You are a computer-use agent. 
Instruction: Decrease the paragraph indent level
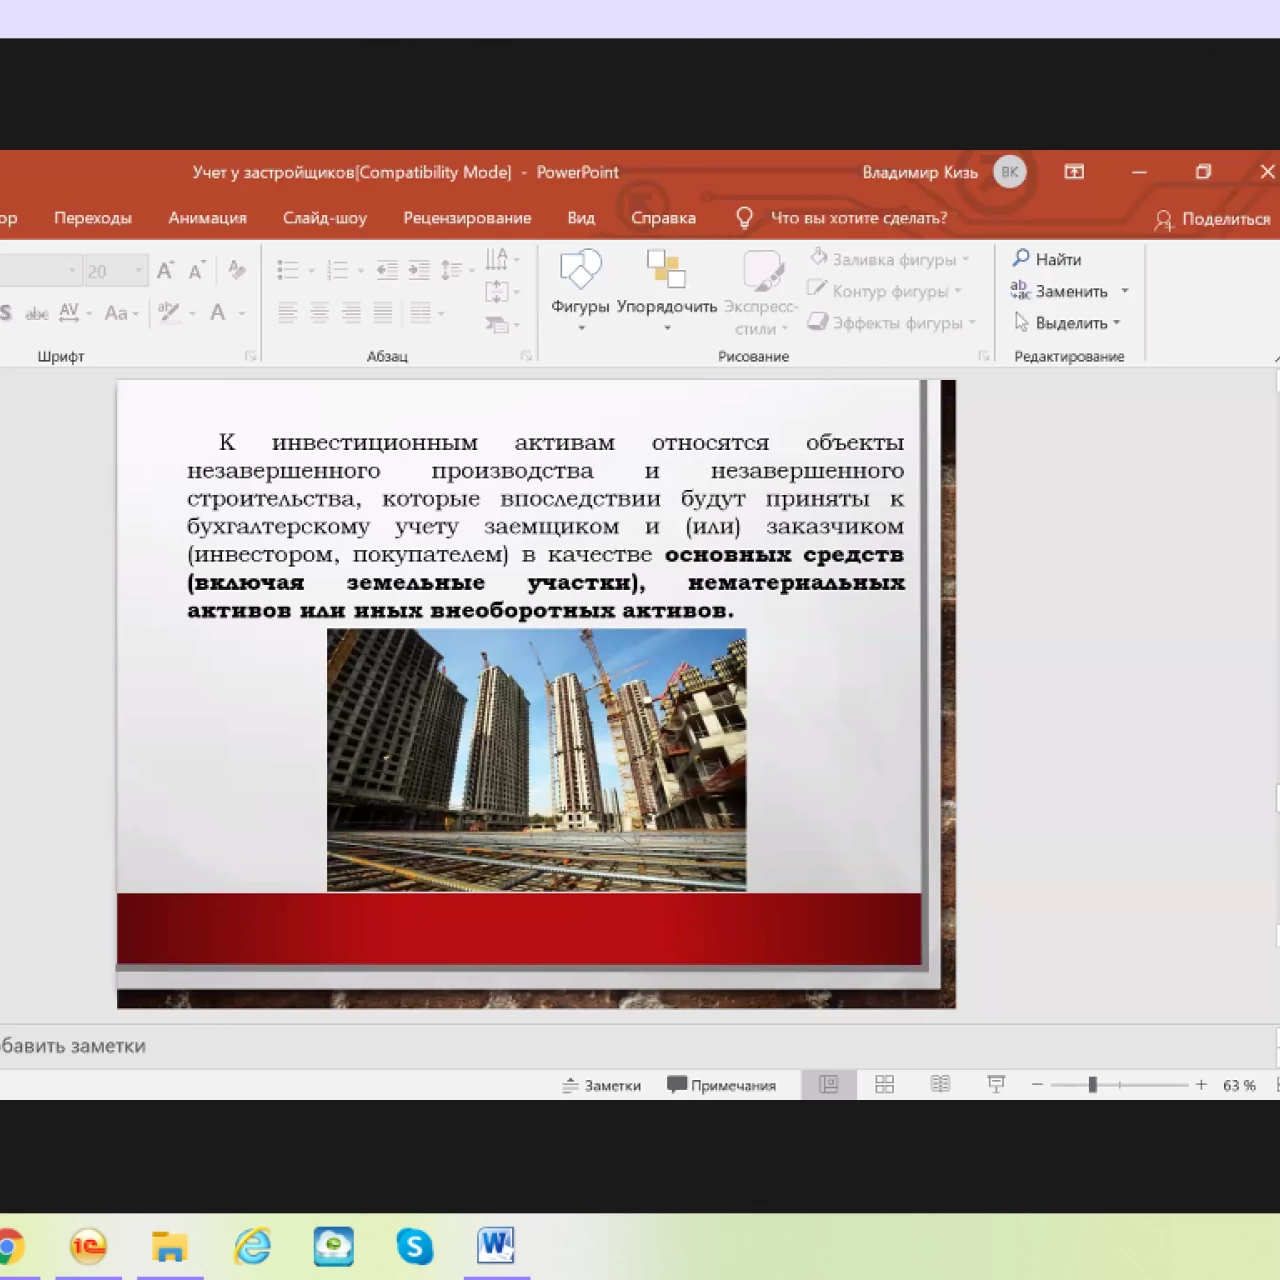pyautogui.click(x=387, y=270)
